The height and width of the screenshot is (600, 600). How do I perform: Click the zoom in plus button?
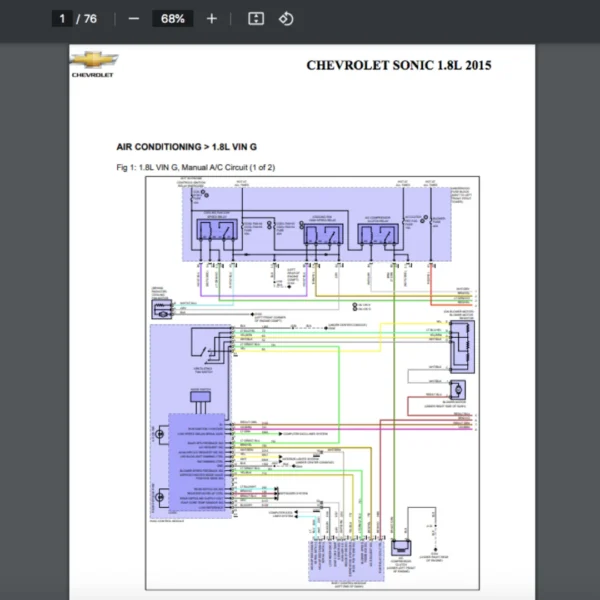(x=211, y=19)
